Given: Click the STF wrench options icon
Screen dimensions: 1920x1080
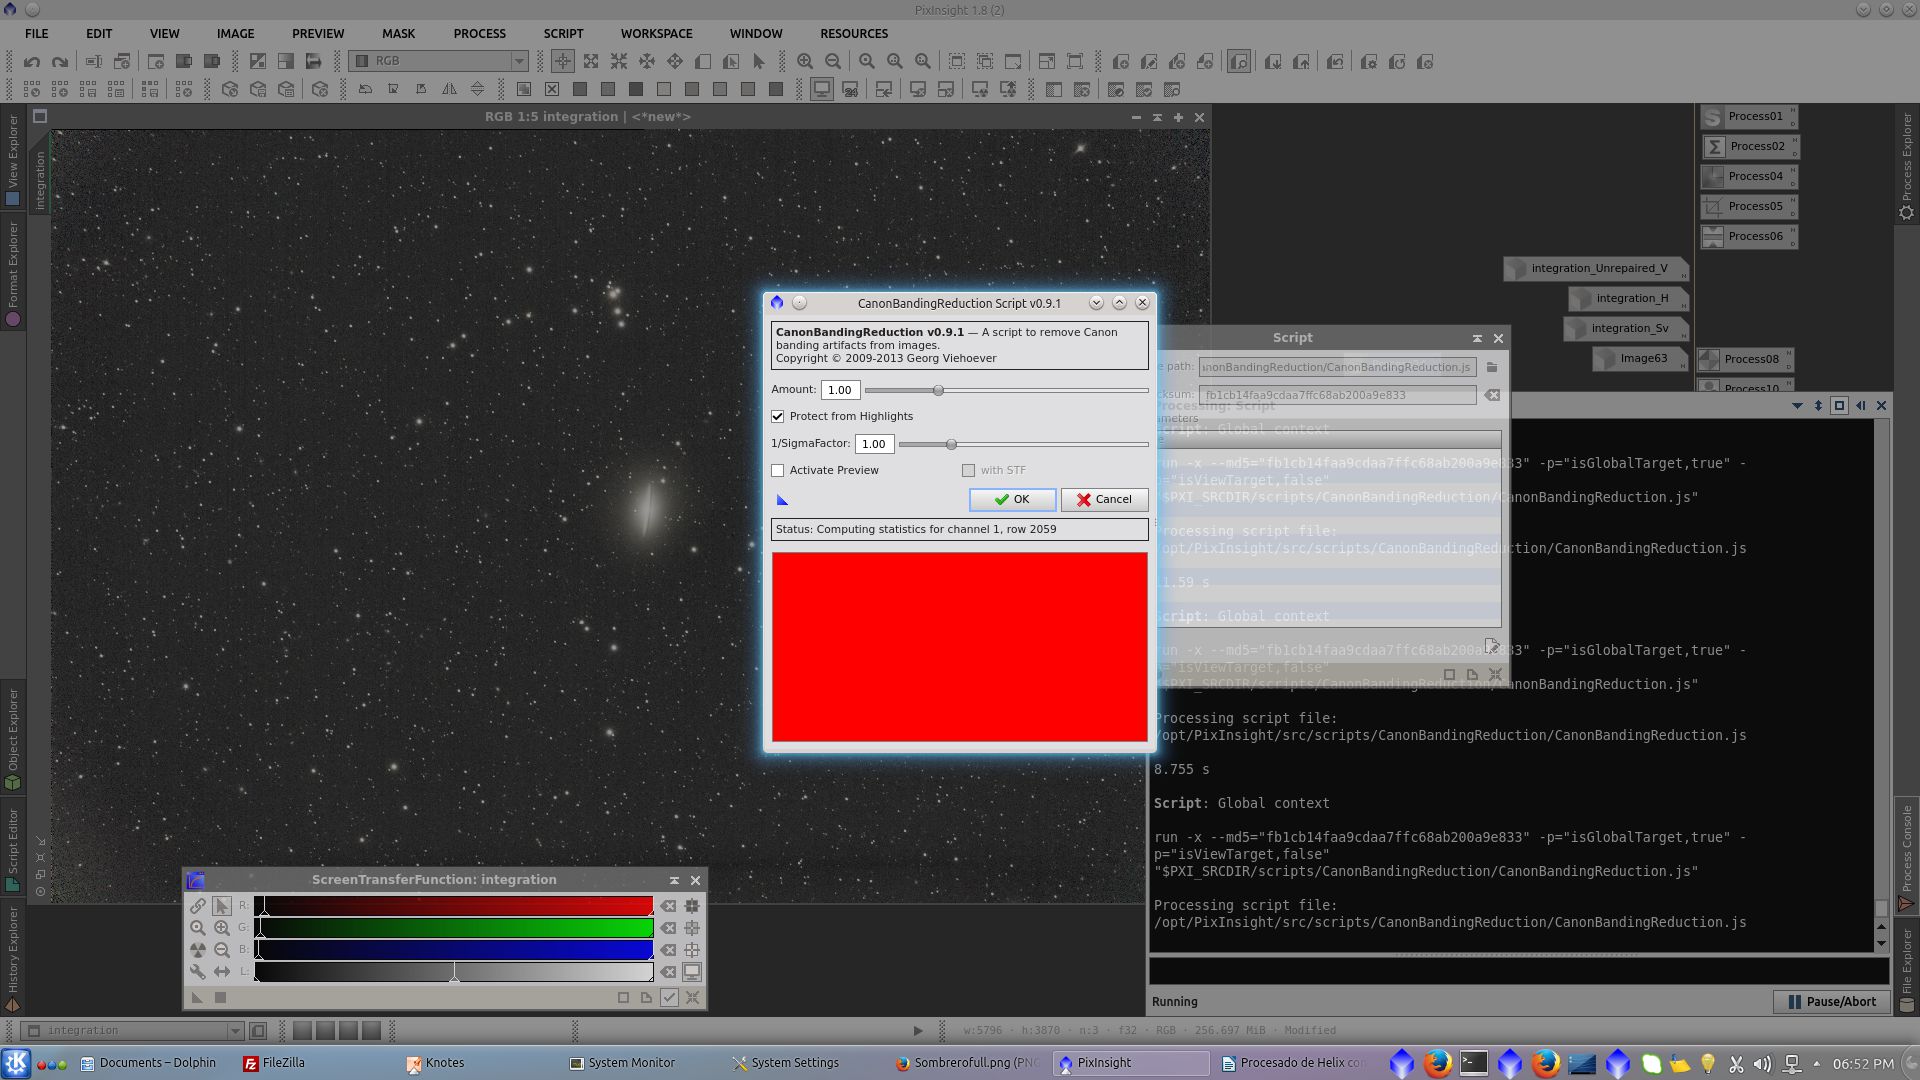Looking at the screenshot, I should pos(198,972).
